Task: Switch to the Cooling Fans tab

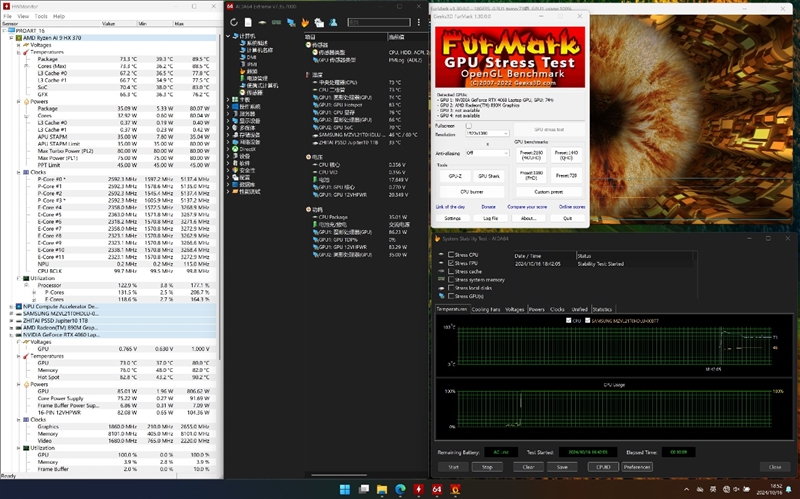Action: point(486,309)
